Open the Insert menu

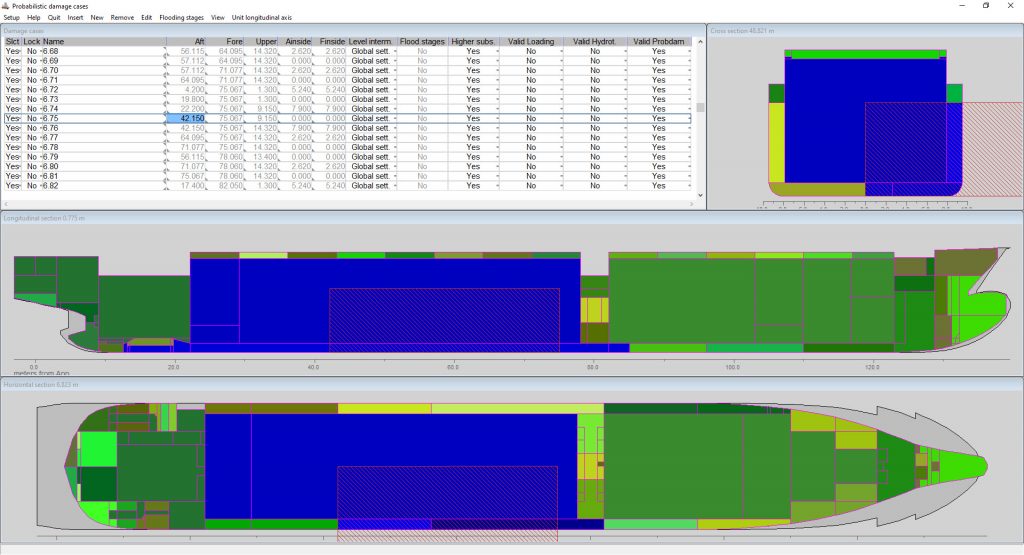coord(75,18)
